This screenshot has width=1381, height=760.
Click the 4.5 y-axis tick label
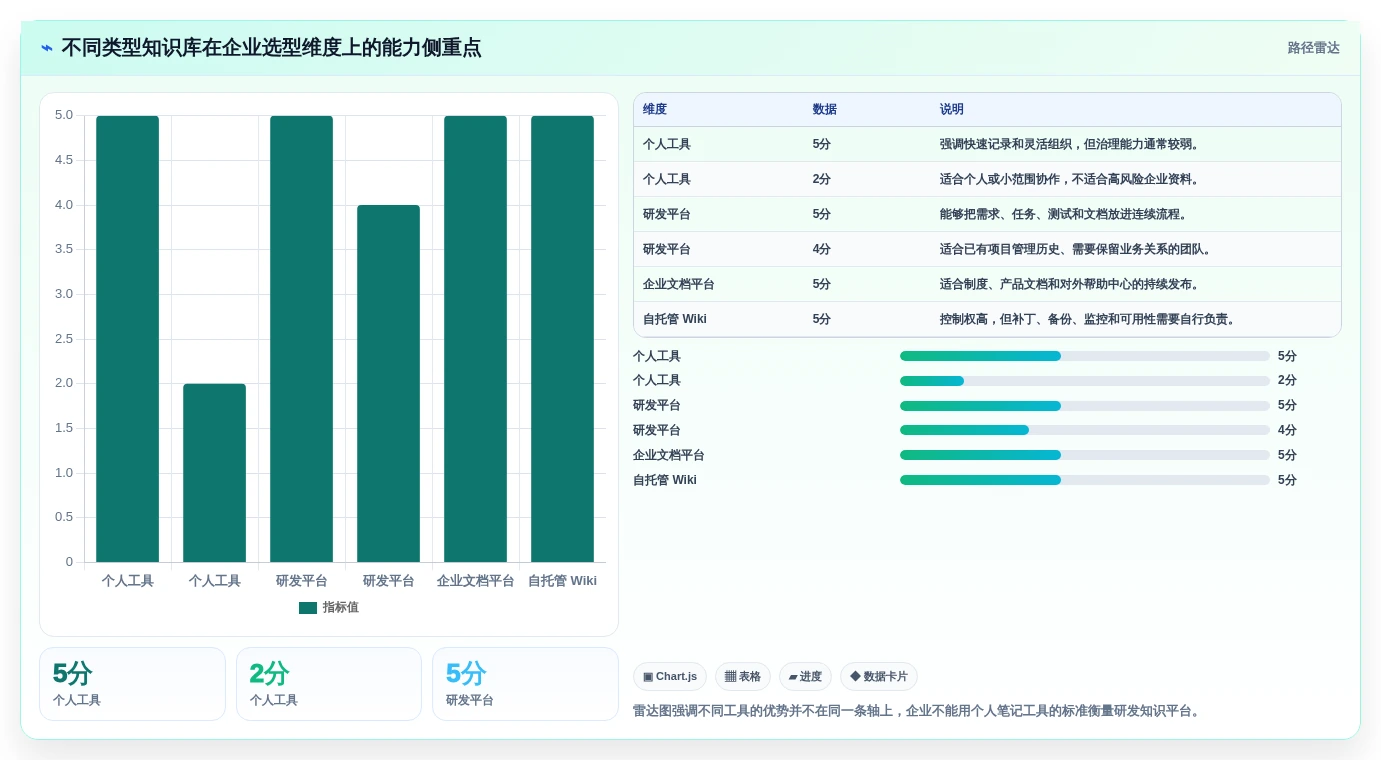(64, 160)
